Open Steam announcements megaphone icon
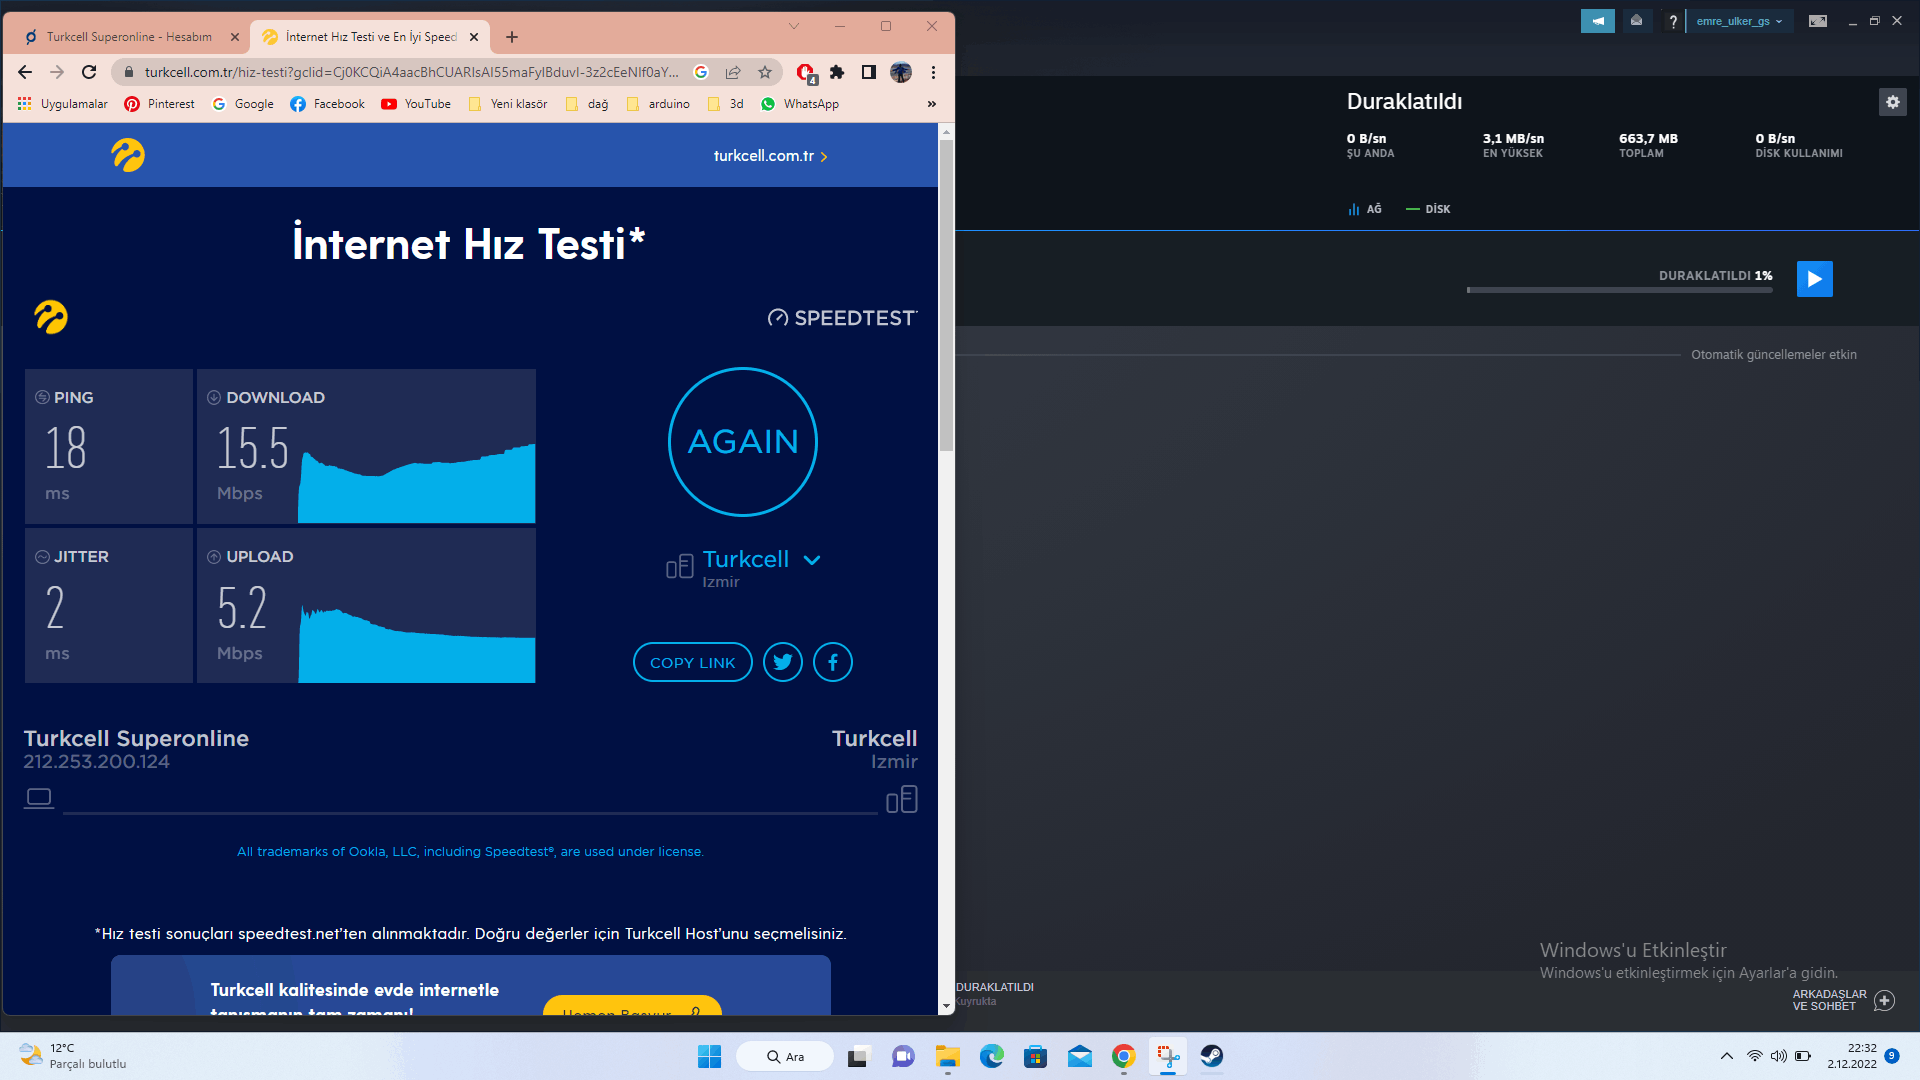This screenshot has width=1920, height=1080. click(x=1598, y=21)
